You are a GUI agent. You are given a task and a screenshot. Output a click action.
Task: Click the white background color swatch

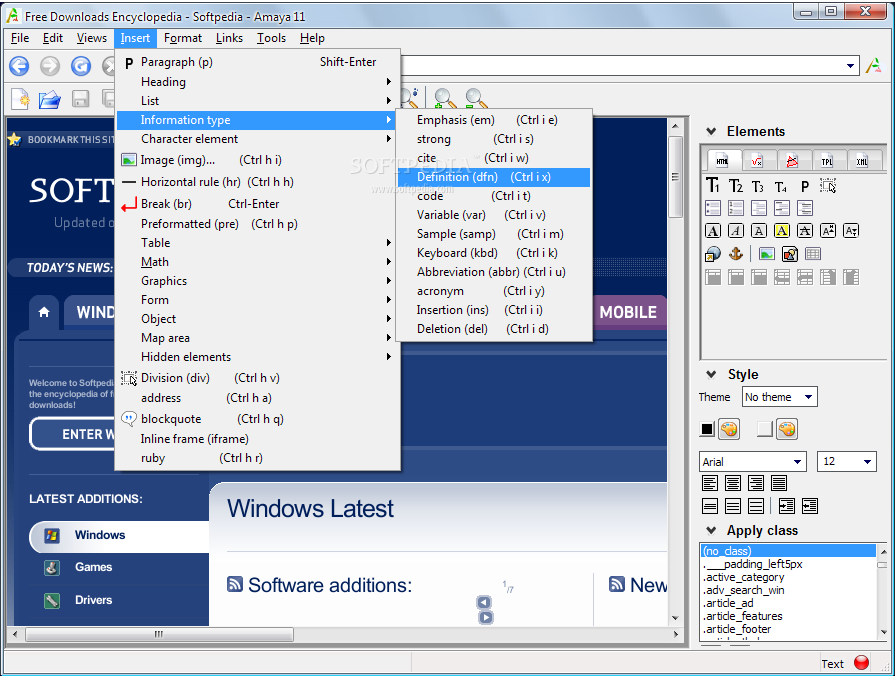pyautogui.click(x=765, y=429)
